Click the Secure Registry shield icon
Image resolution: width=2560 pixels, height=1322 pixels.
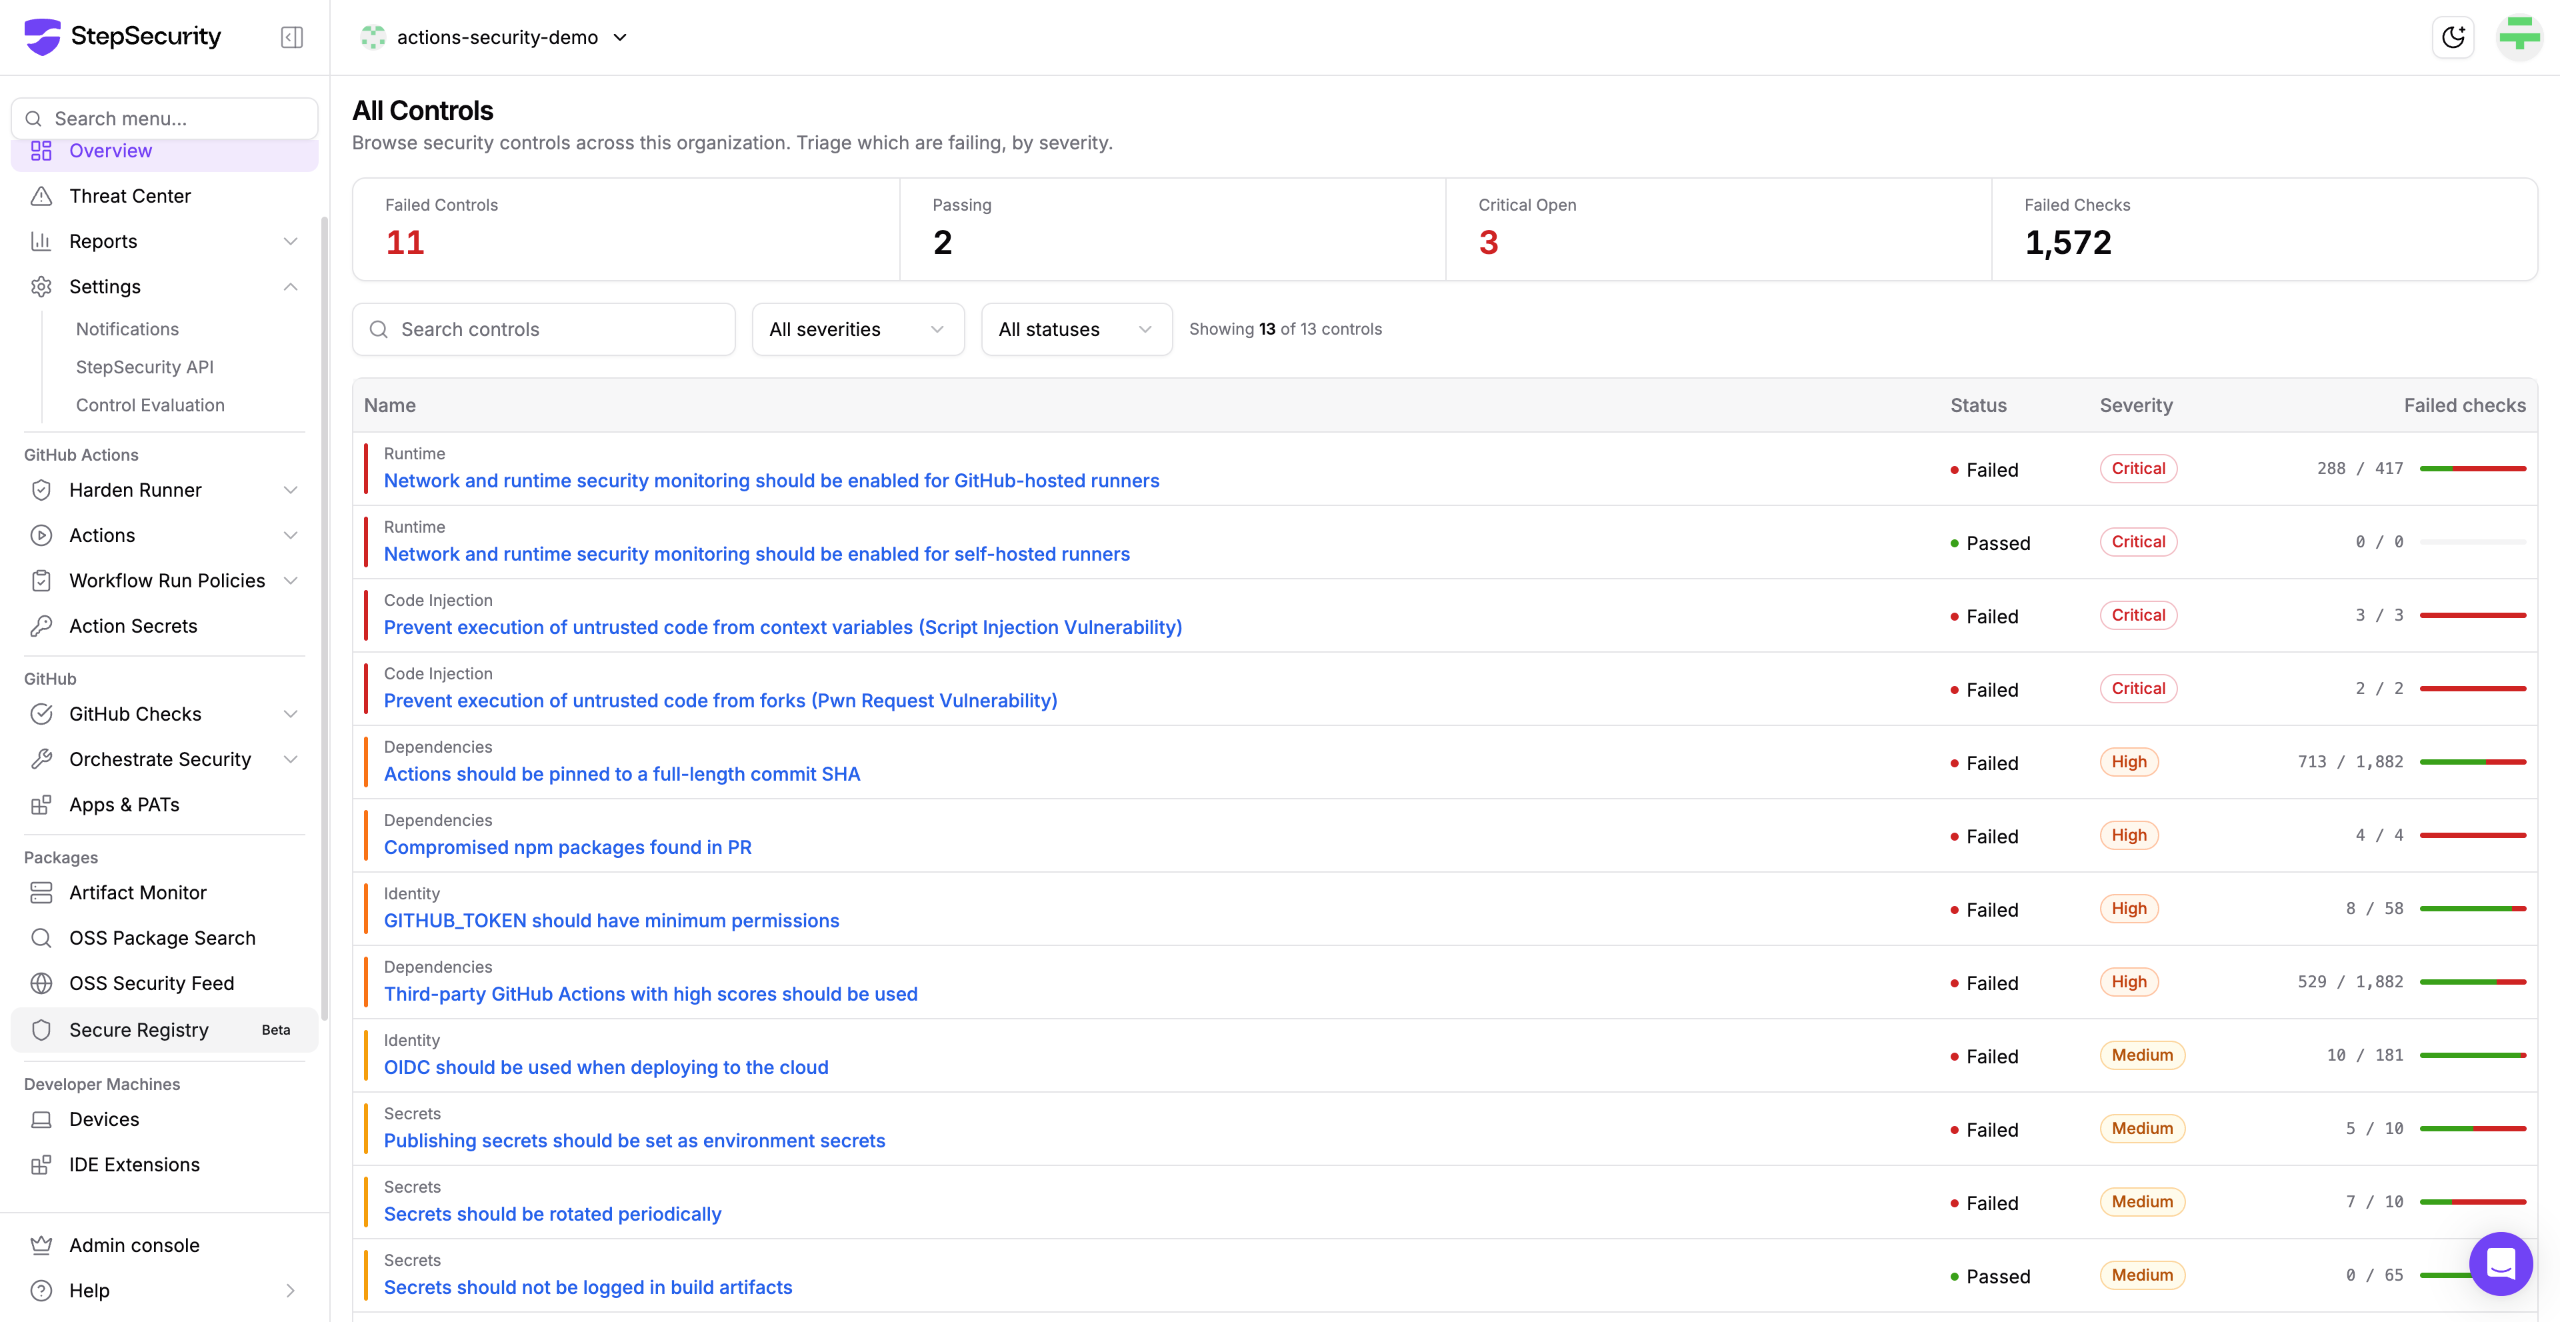pyautogui.click(x=41, y=1030)
